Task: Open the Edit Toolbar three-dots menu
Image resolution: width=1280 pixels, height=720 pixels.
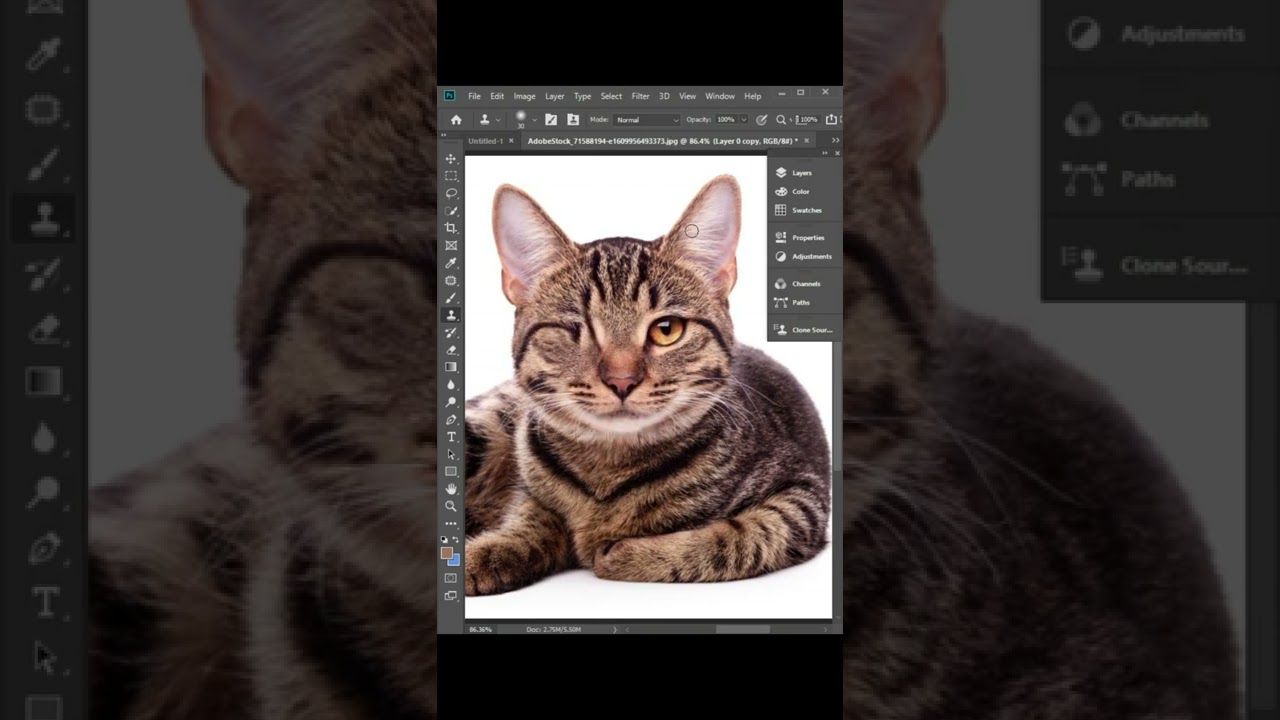Action: click(451, 523)
